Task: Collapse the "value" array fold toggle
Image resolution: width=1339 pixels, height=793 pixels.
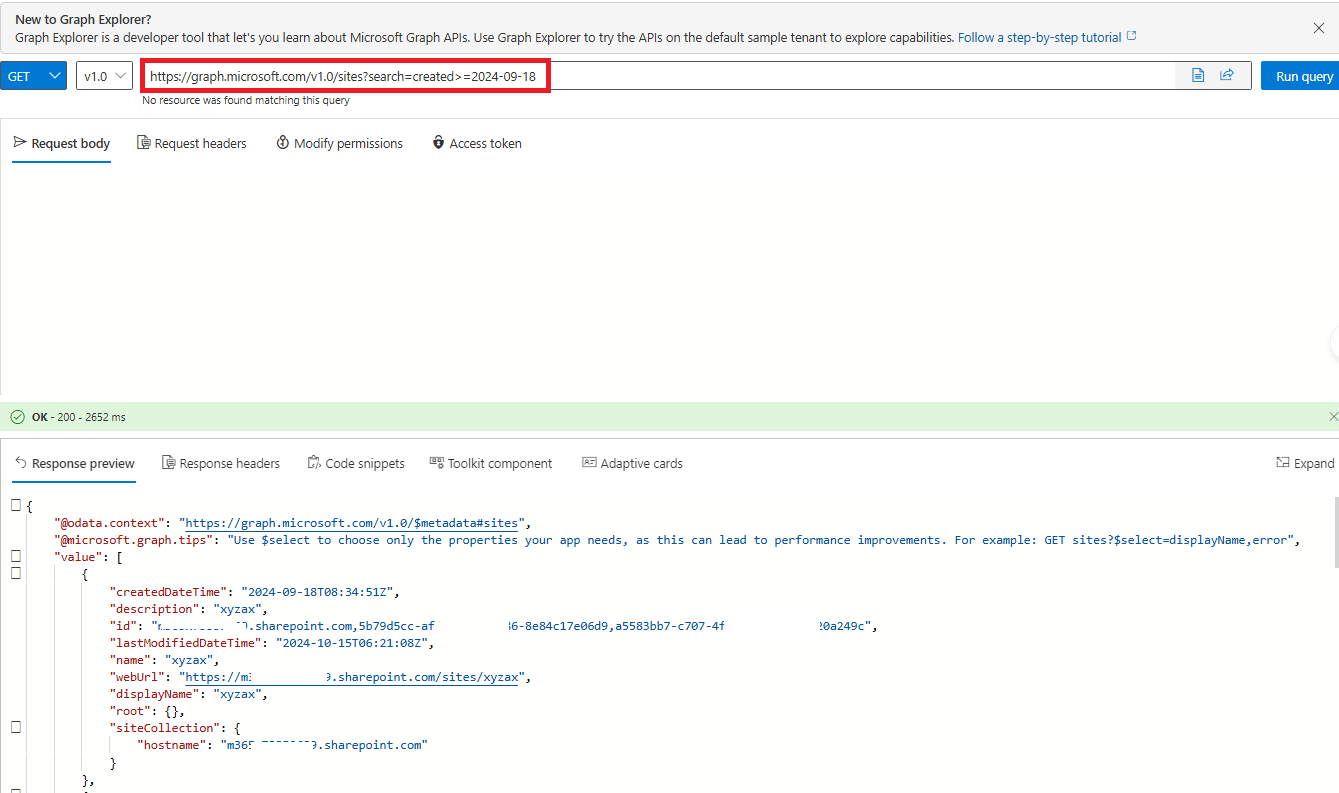Action: click(x=16, y=555)
